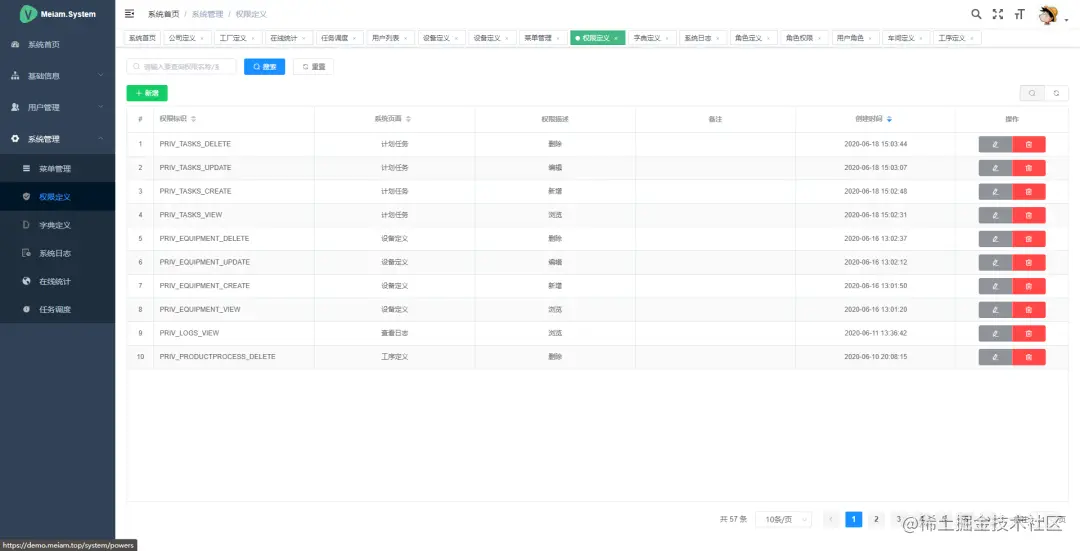Toggle fullscreen mode icon in header
Screen dimensions: 1080x551
(x=997, y=14)
